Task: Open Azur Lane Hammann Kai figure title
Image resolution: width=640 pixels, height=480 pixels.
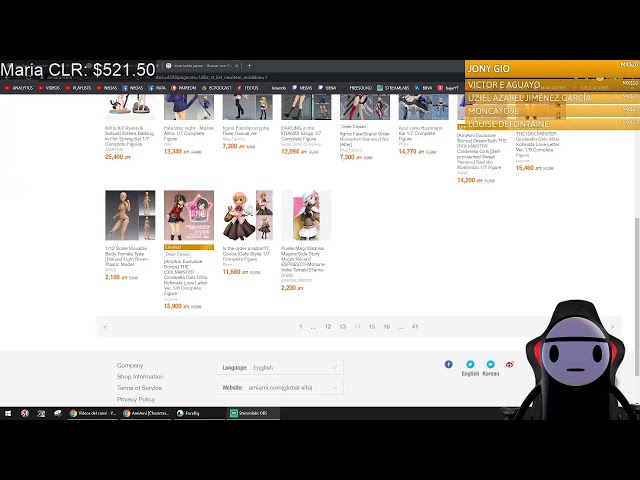Action: (x=420, y=133)
